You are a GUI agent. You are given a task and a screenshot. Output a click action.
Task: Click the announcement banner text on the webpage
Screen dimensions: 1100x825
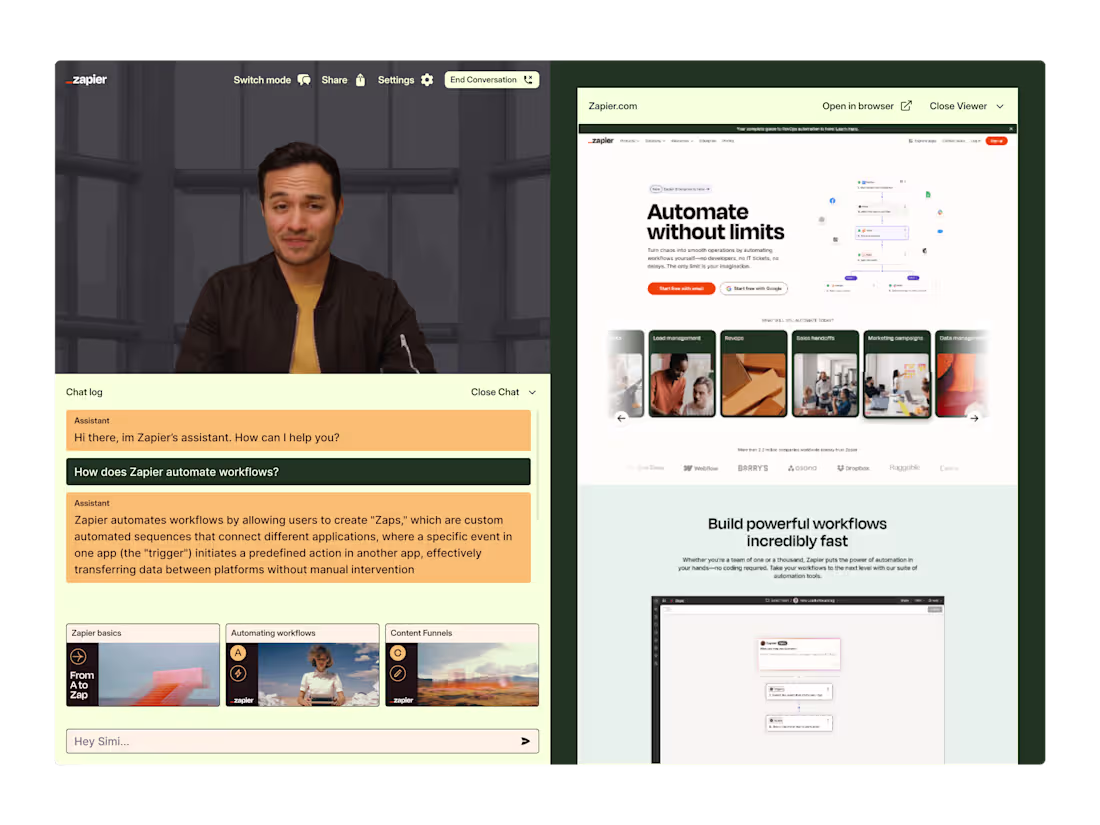click(x=797, y=129)
